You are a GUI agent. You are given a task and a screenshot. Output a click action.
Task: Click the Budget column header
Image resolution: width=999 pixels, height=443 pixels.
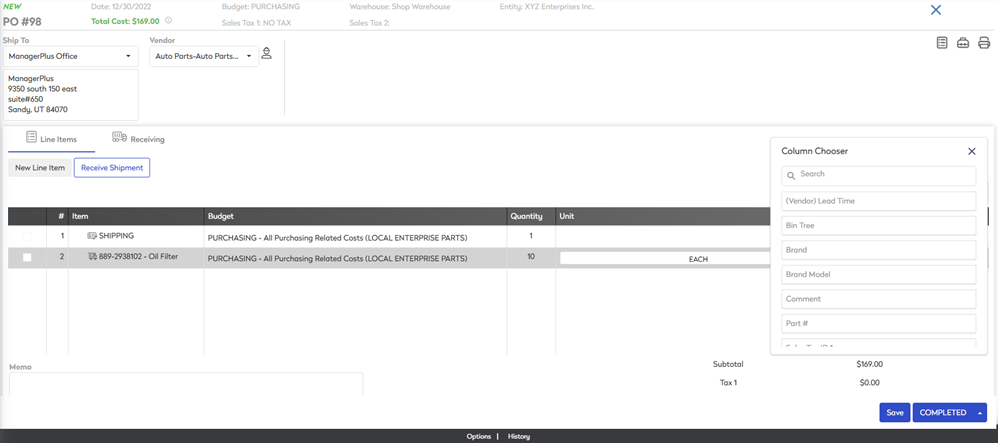coord(355,216)
